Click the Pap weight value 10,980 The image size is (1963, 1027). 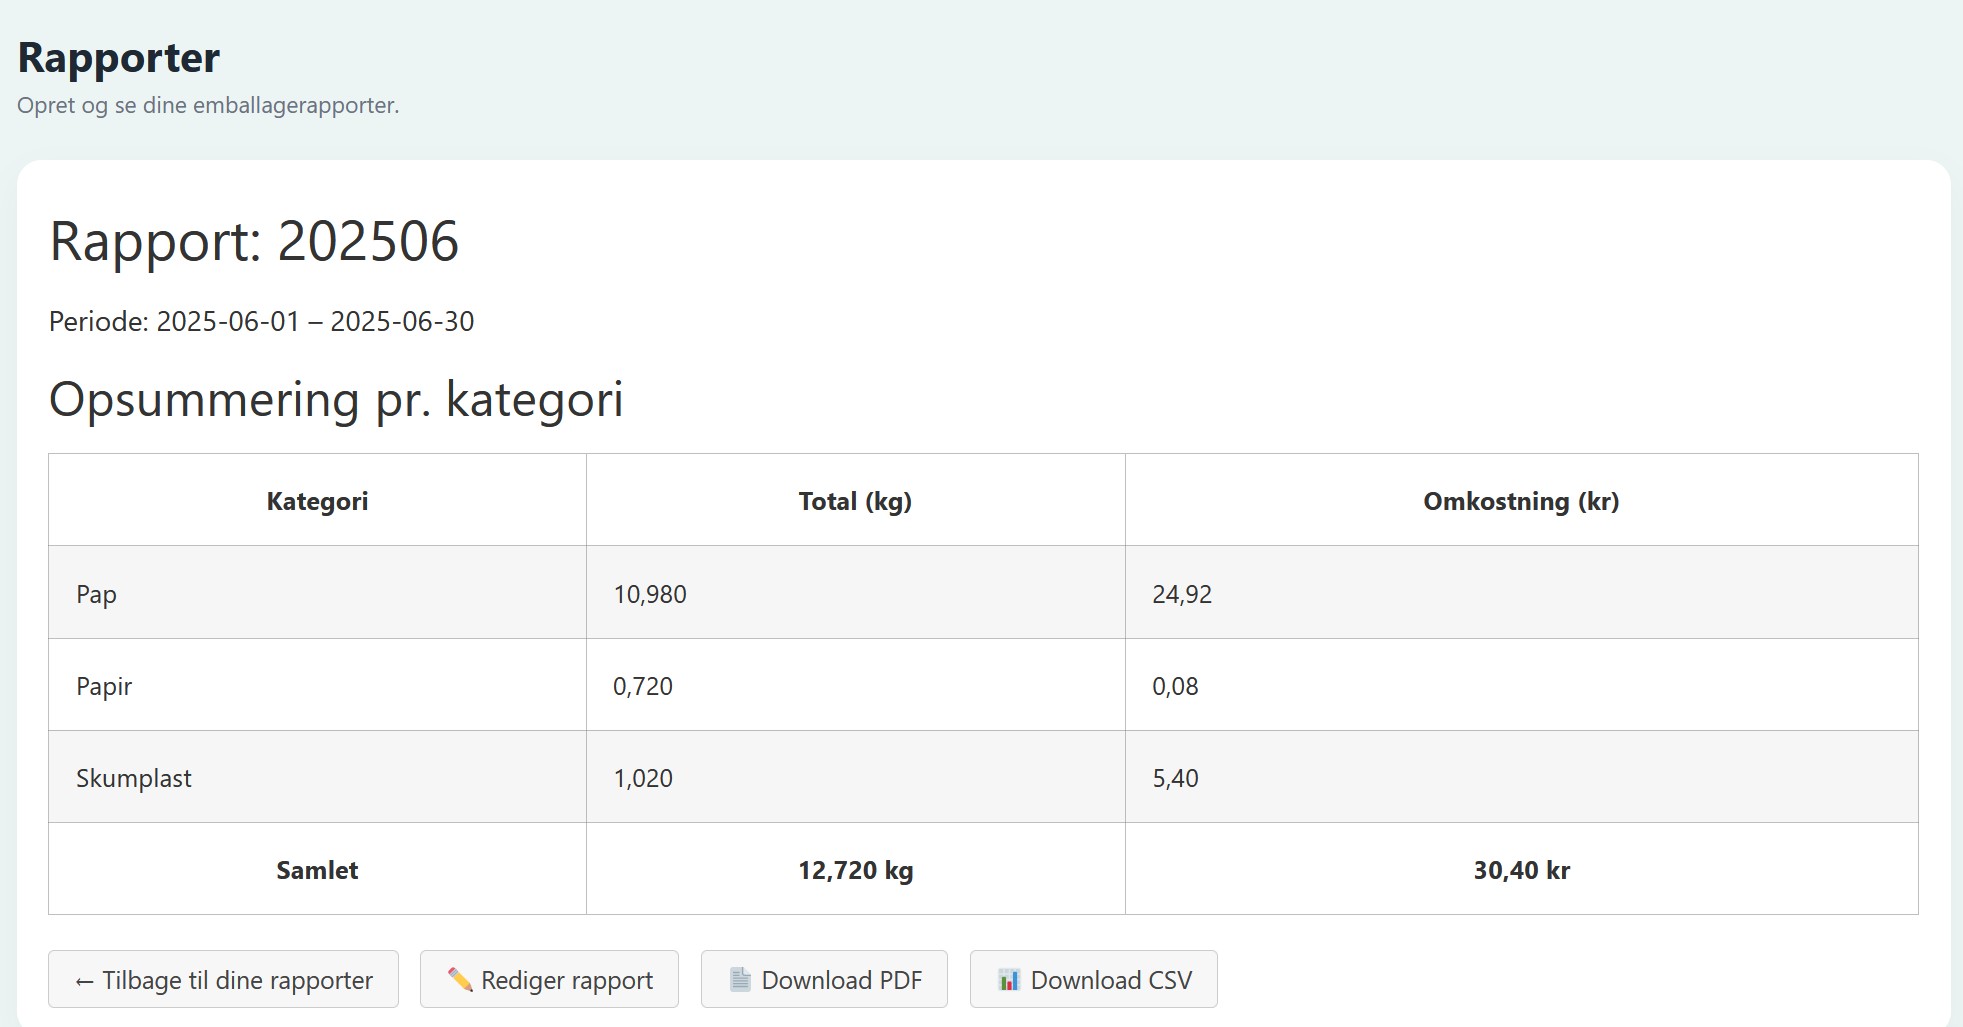click(x=650, y=594)
